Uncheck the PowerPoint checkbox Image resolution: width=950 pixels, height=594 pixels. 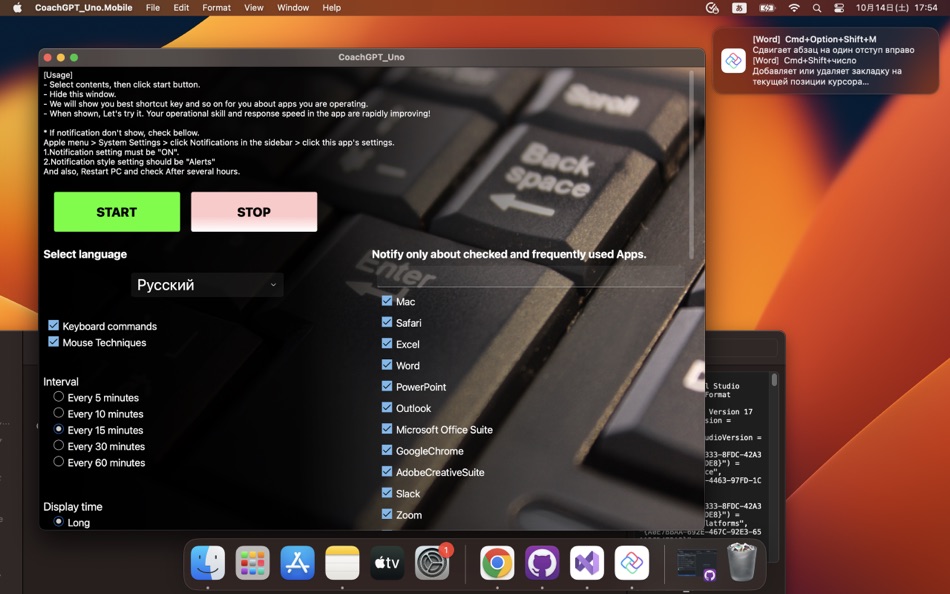point(387,386)
